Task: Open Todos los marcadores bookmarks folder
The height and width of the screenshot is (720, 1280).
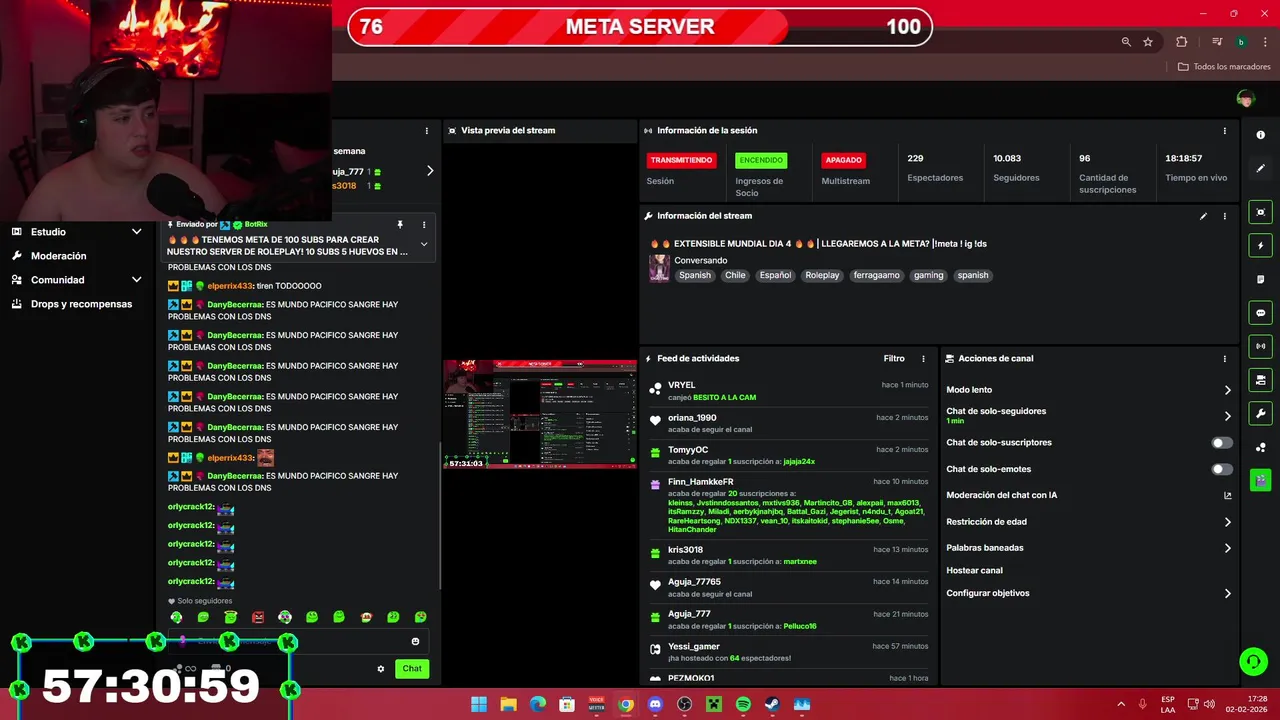Action: 1224,67
